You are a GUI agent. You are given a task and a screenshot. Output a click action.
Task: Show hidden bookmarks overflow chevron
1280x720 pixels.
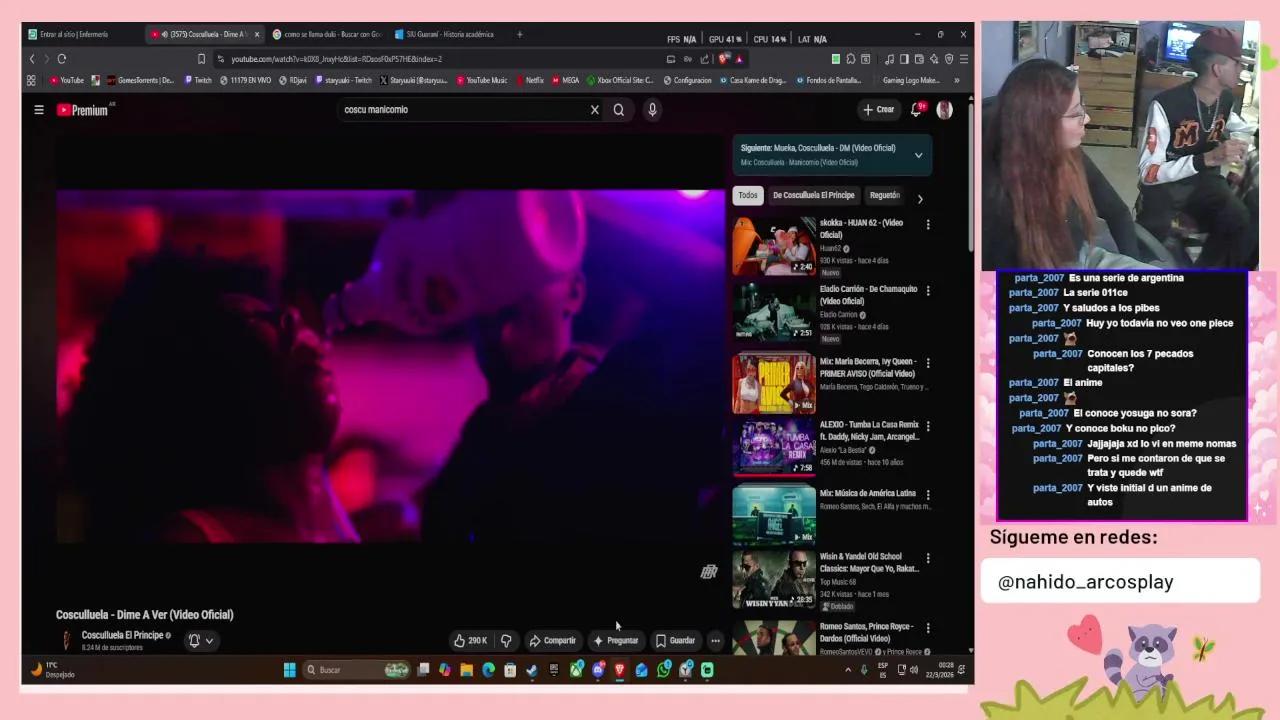(x=957, y=81)
